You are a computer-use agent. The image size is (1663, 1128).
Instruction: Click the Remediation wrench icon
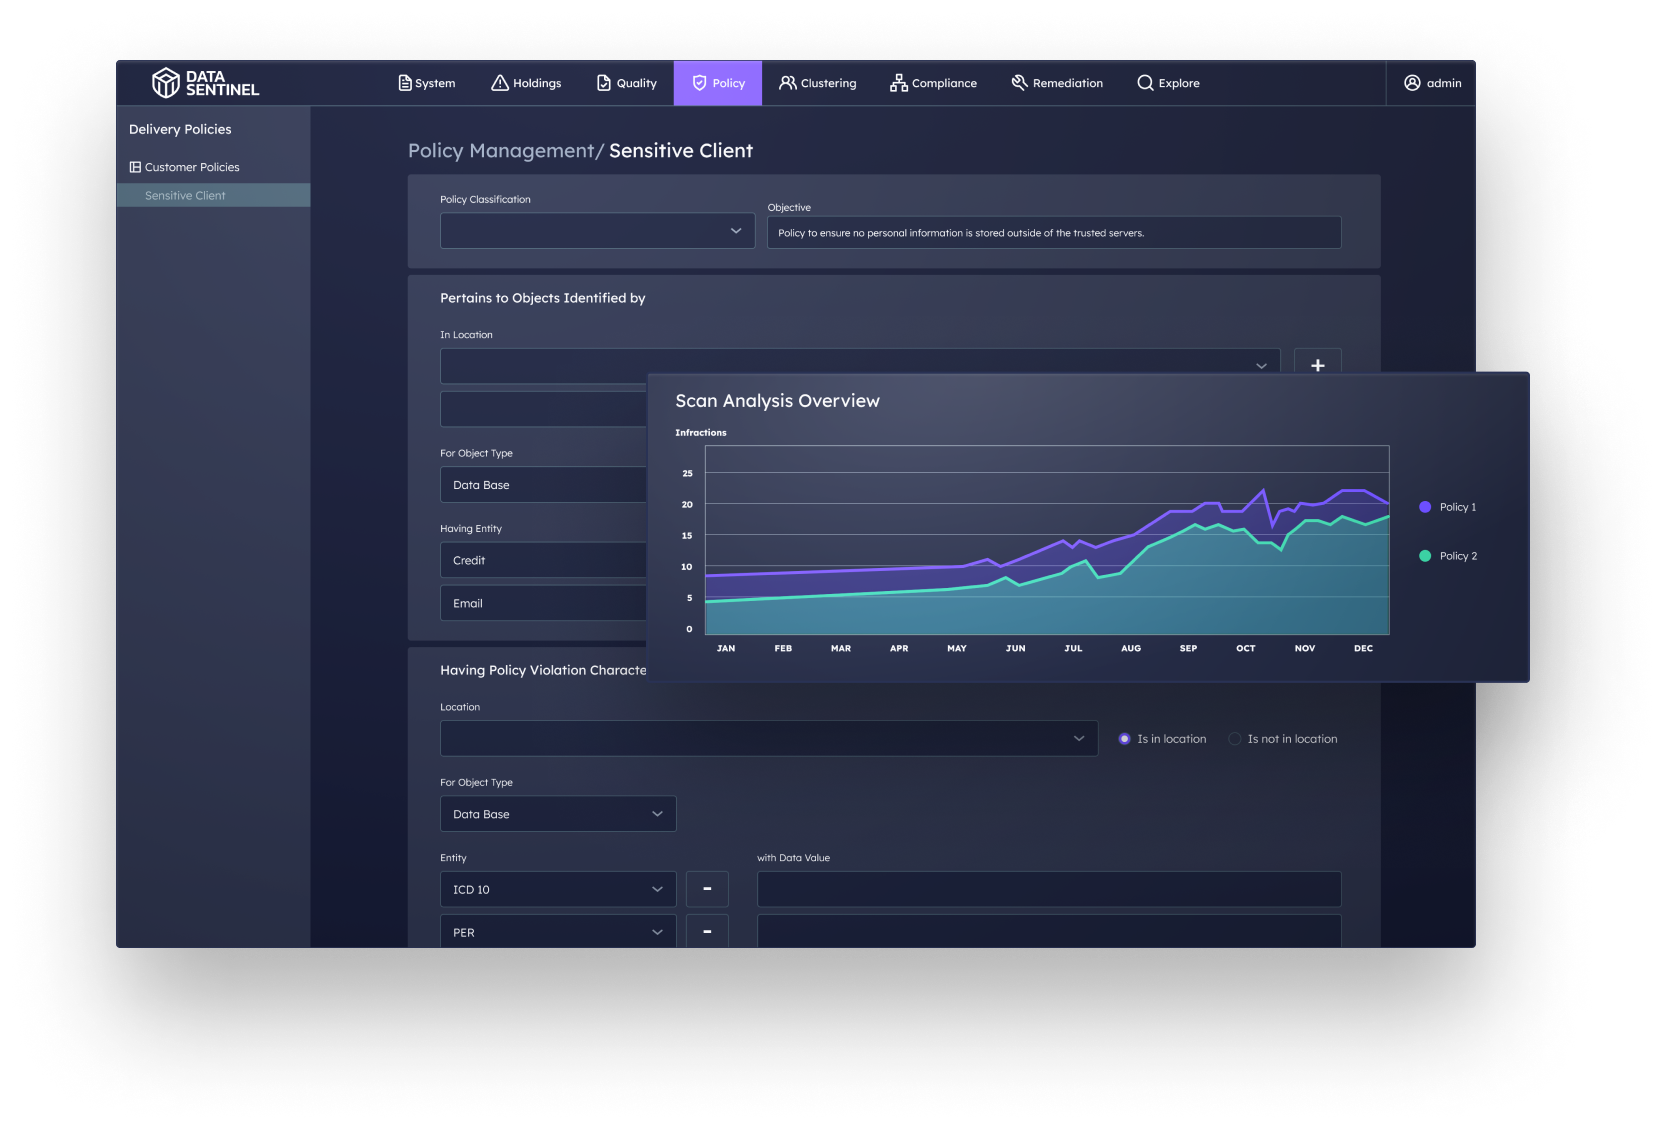click(1018, 83)
